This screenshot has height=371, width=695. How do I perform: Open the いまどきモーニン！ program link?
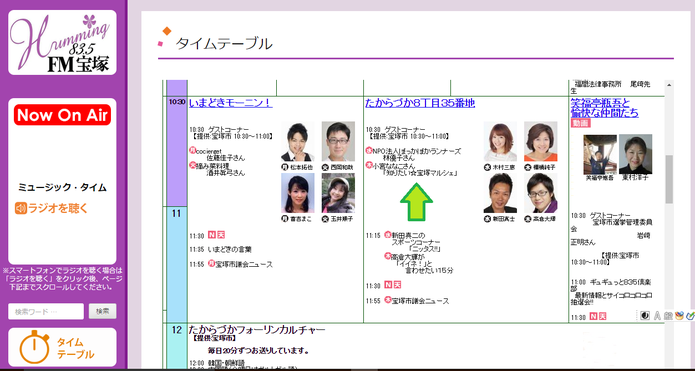point(230,103)
